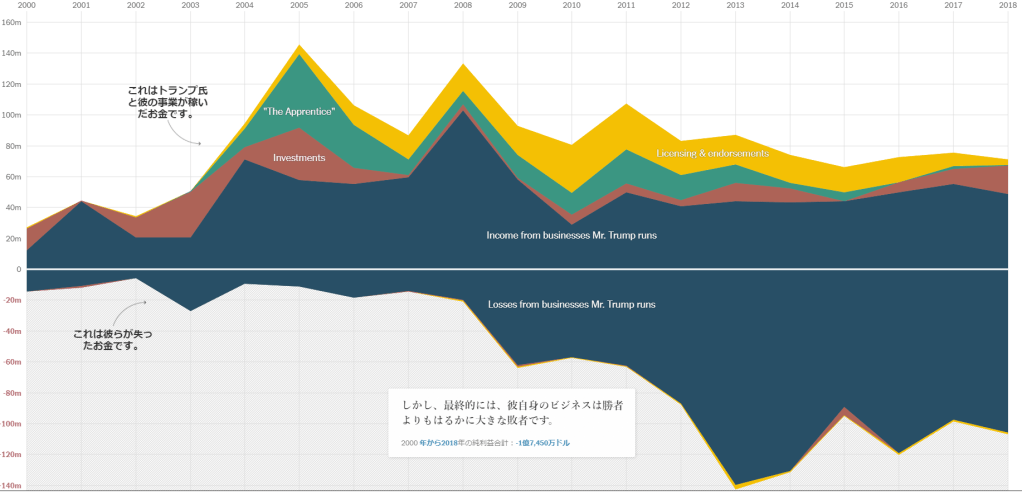Select the 2018 year marker
Screen dimensions: 1022x495
(1006, 6)
